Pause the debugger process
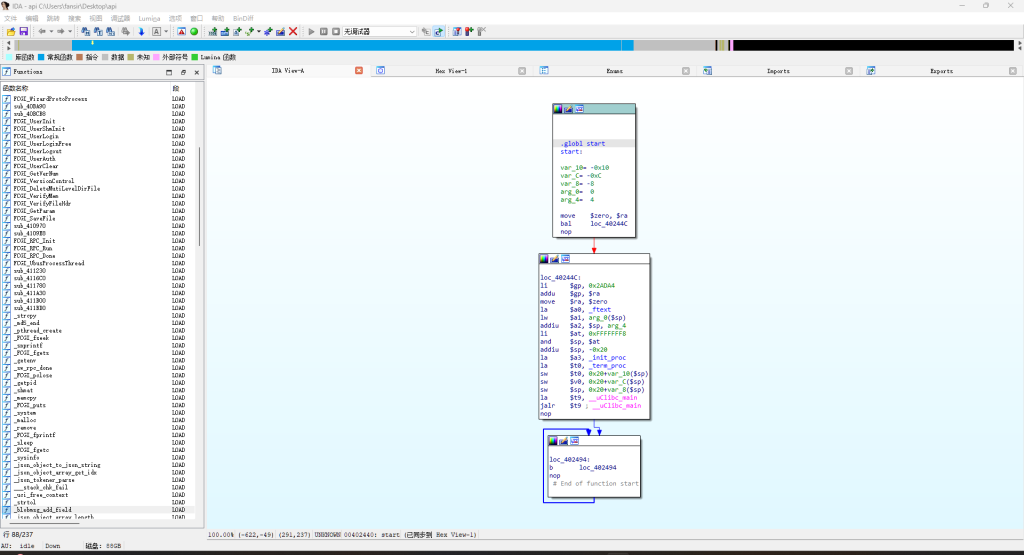 click(x=323, y=31)
